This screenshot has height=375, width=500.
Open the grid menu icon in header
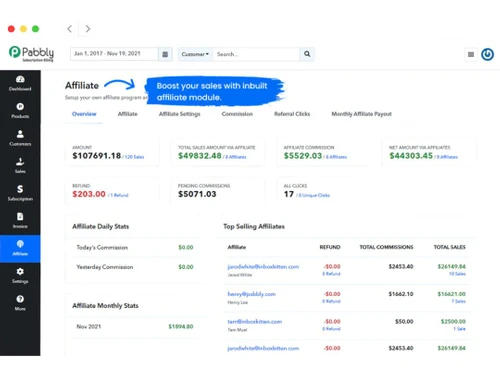click(471, 54)
